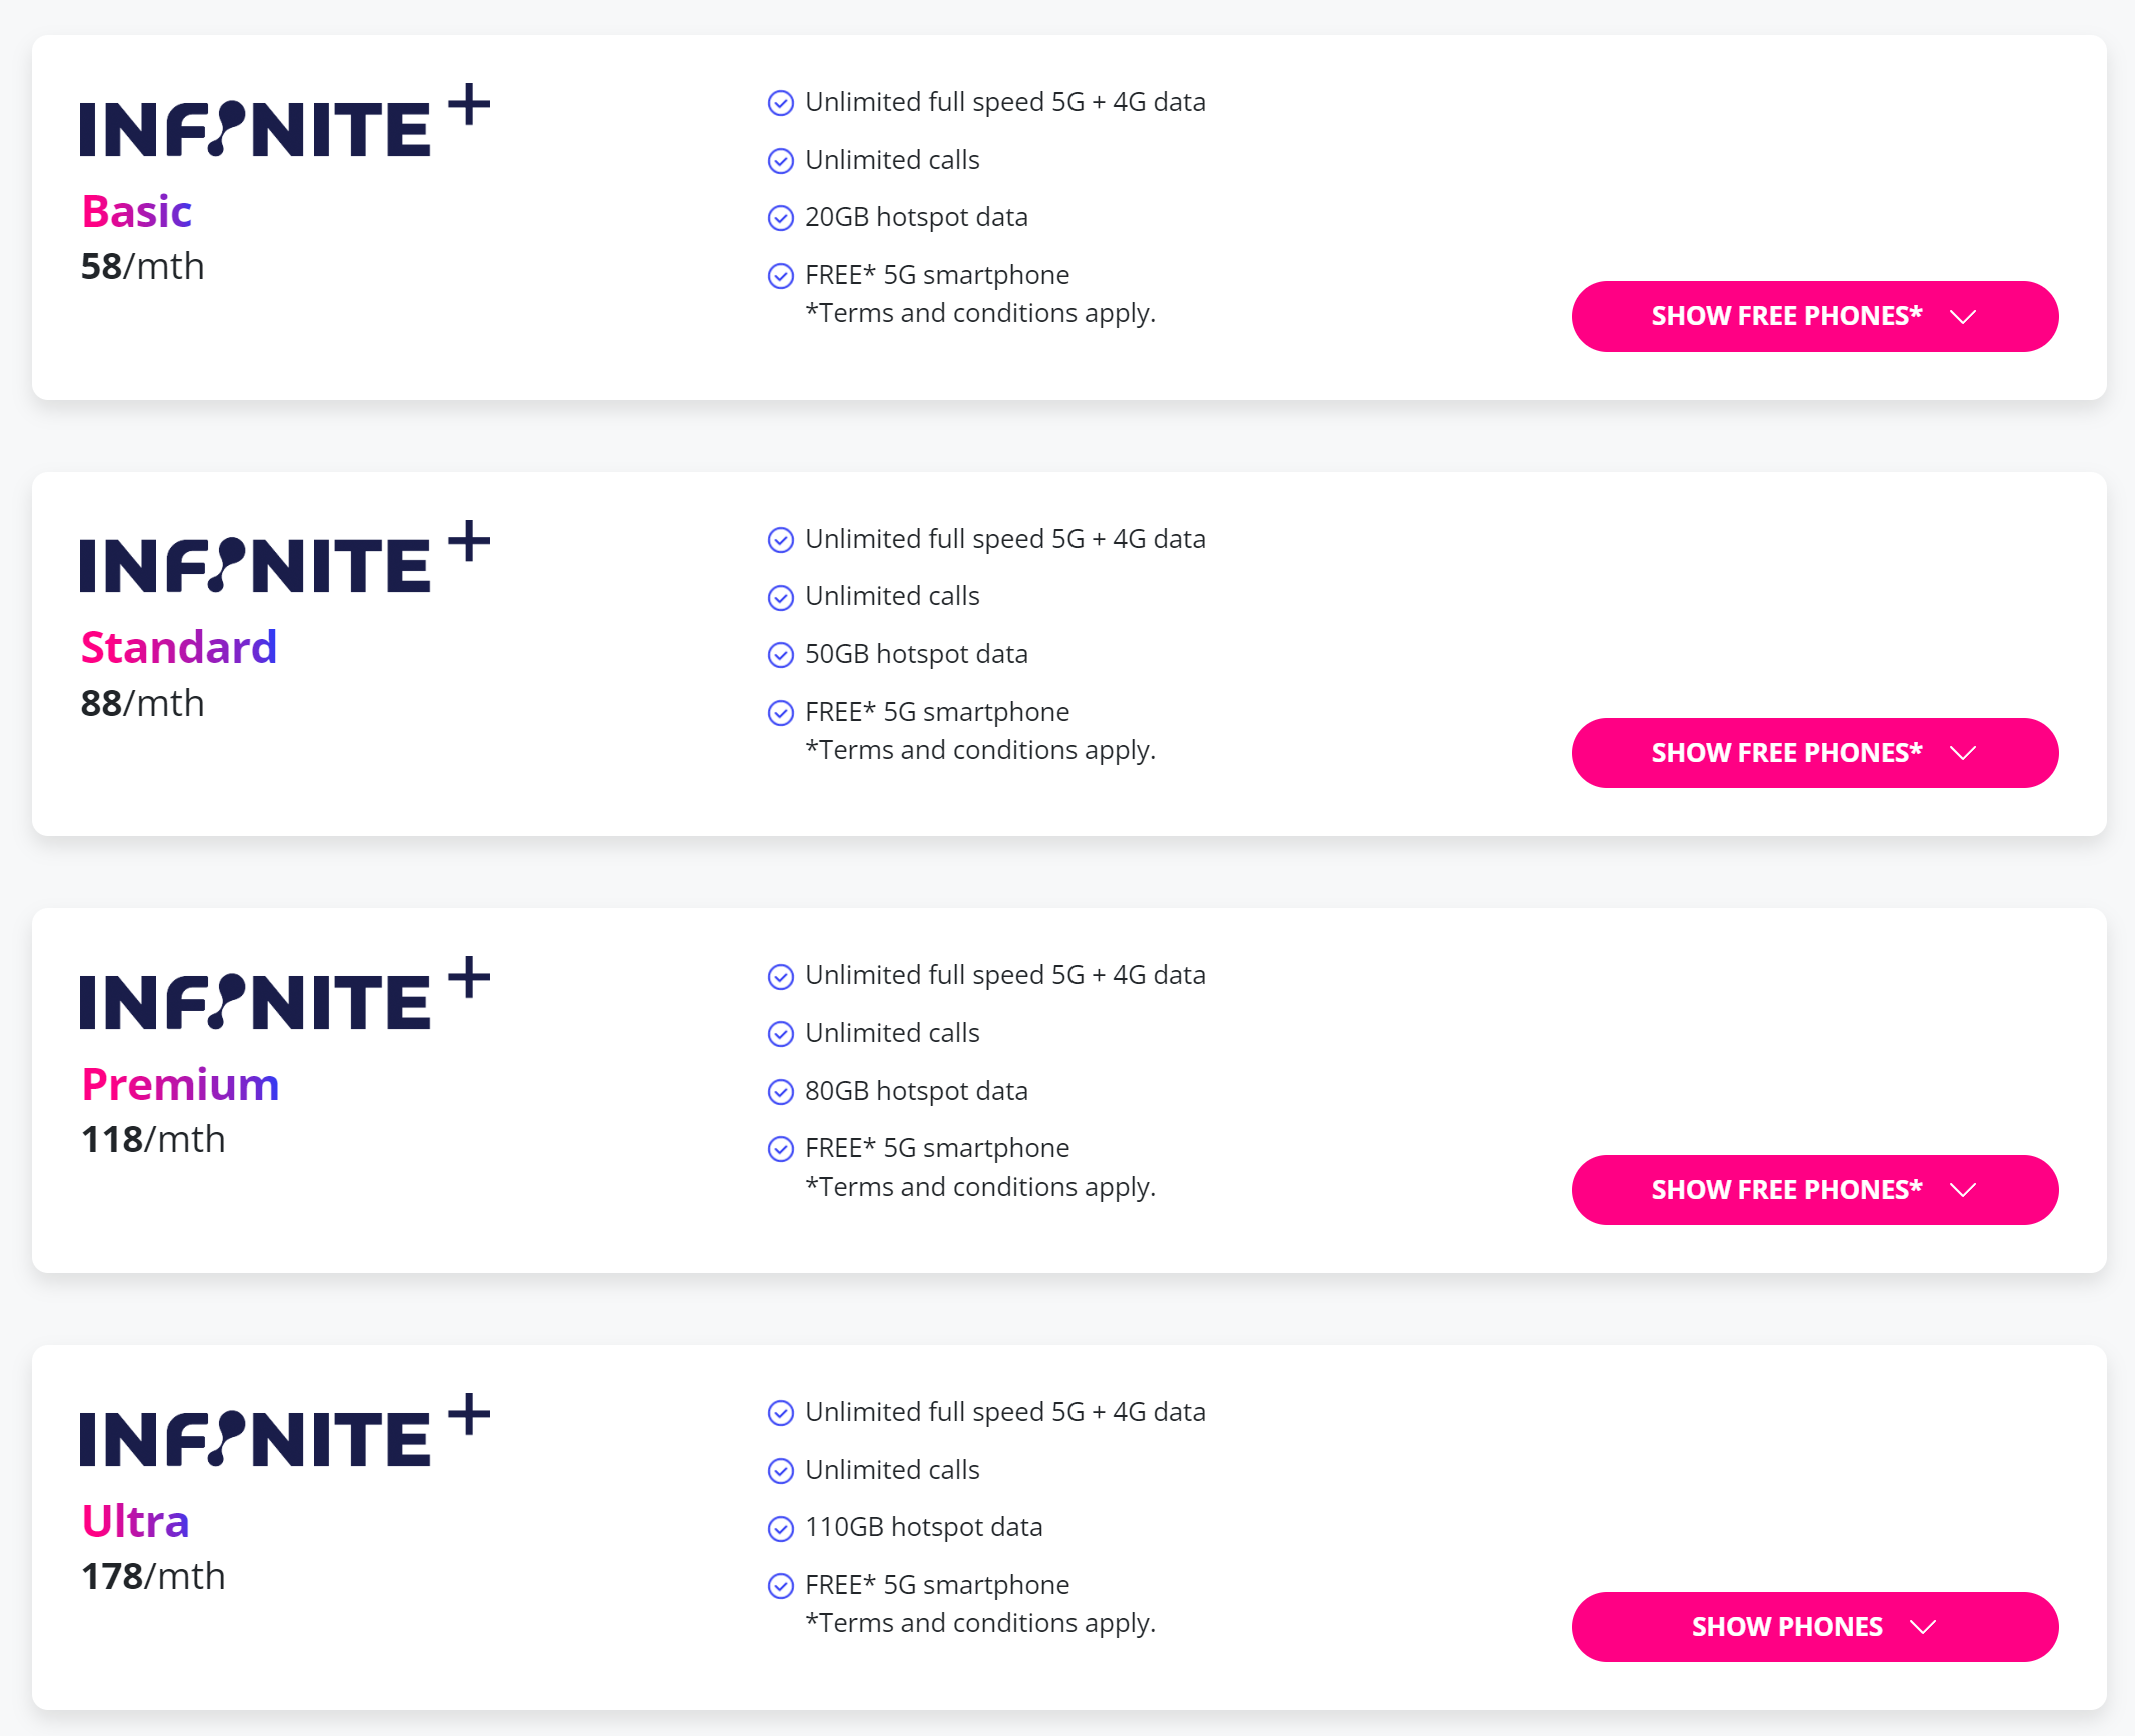Click the 118/mth price text

point(153,1140)
